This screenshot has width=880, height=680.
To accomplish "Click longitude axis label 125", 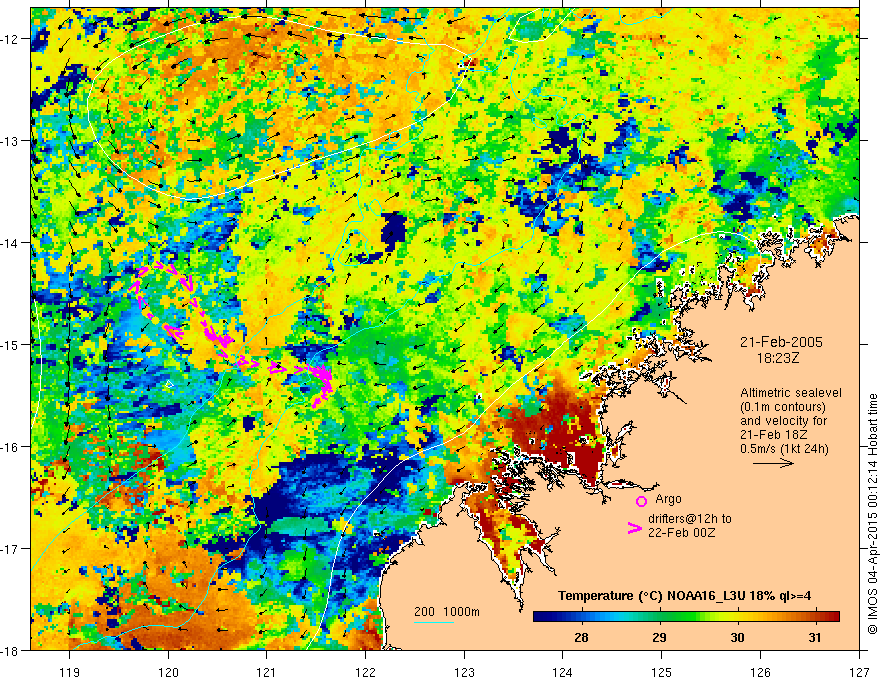I will (x=662, y=672).
